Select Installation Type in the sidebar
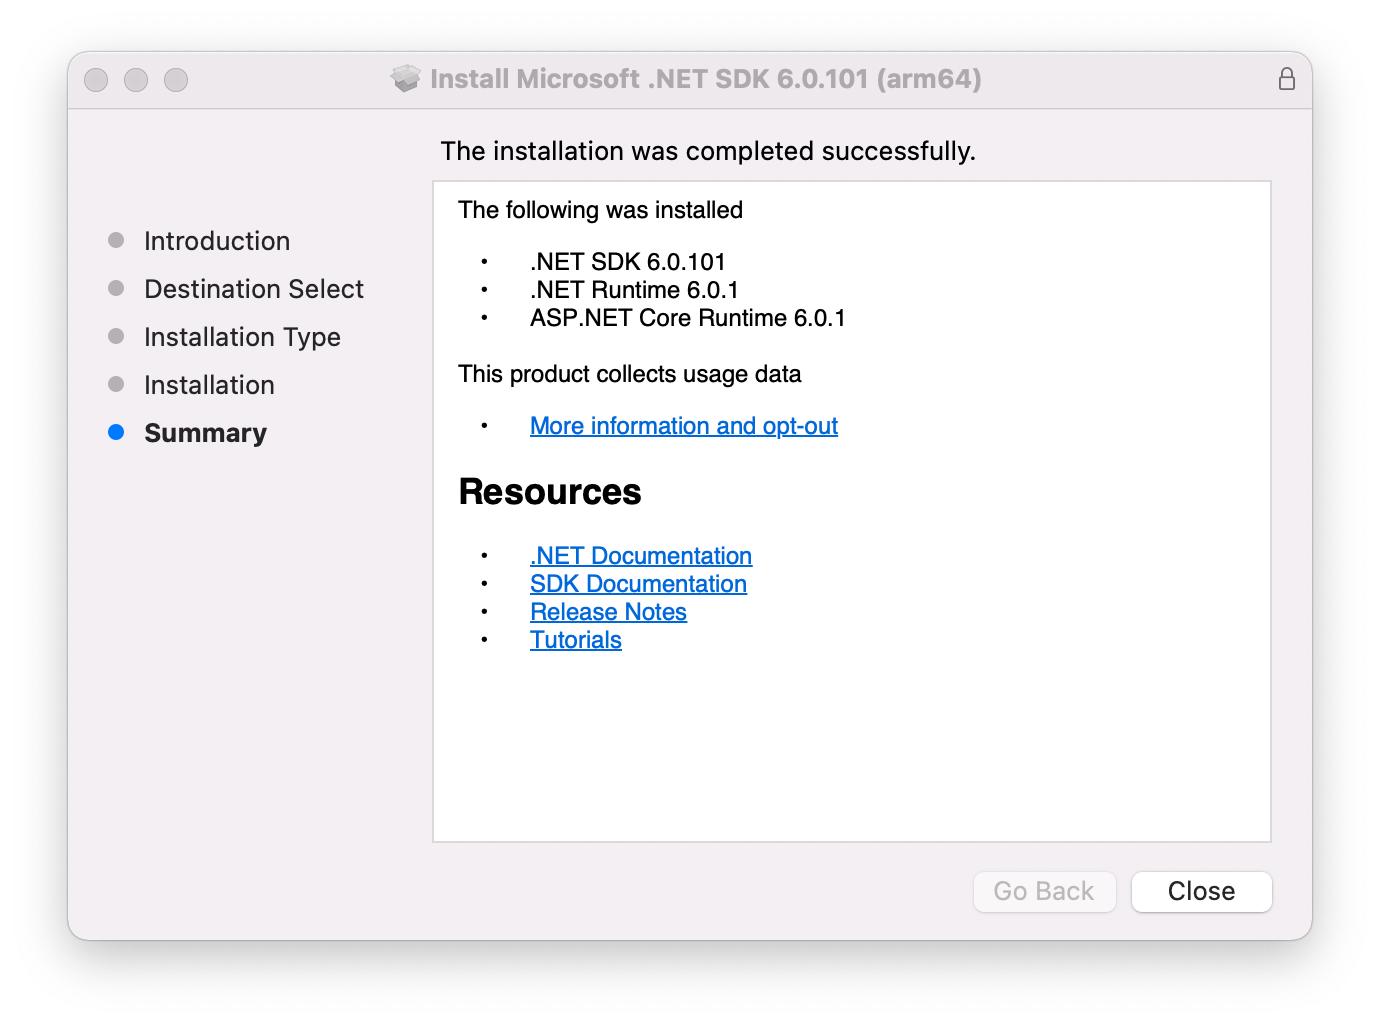This screenshot has width=1380, height=1024. click(x=242, y=336)
